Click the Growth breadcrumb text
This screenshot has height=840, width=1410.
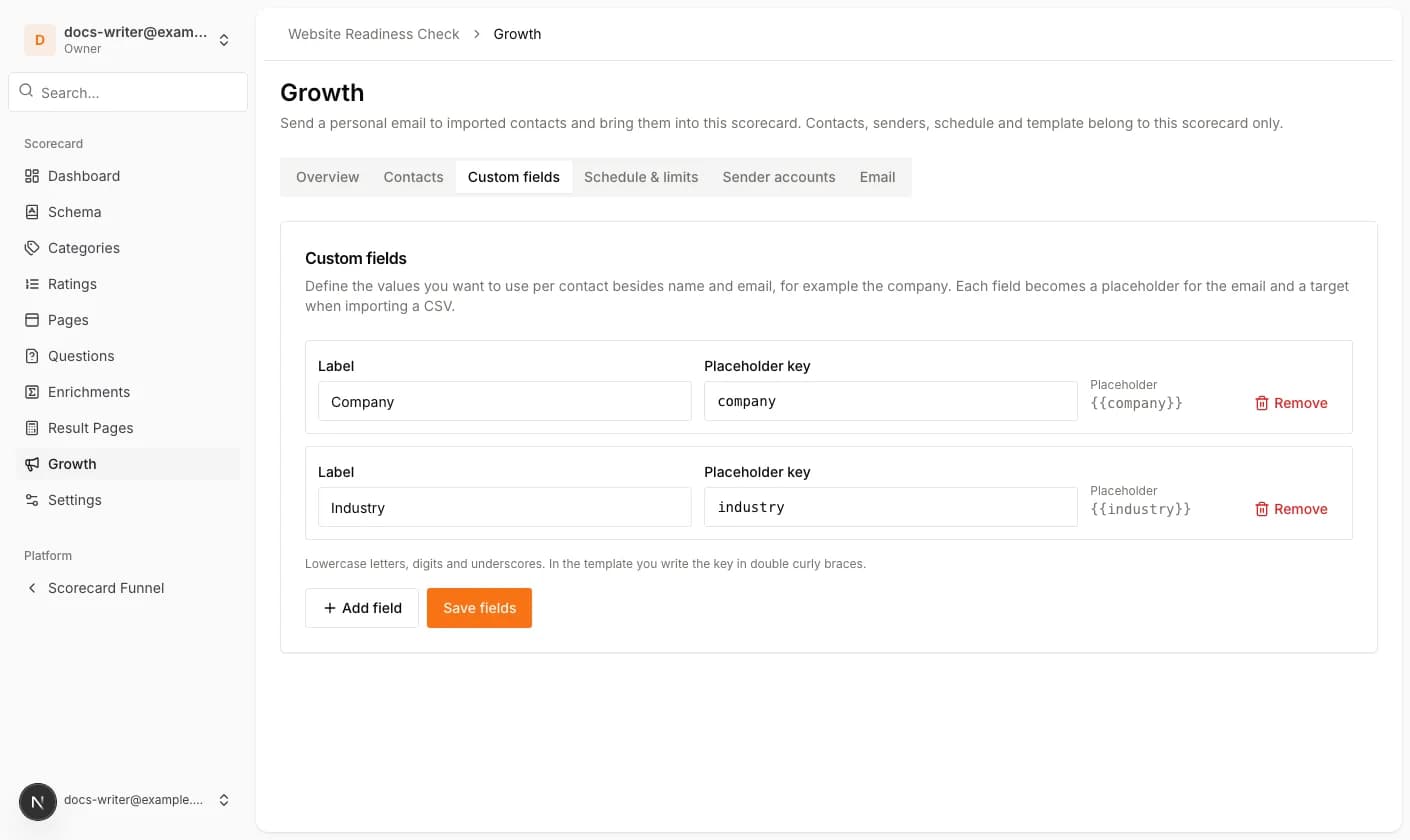coord(517,34)
